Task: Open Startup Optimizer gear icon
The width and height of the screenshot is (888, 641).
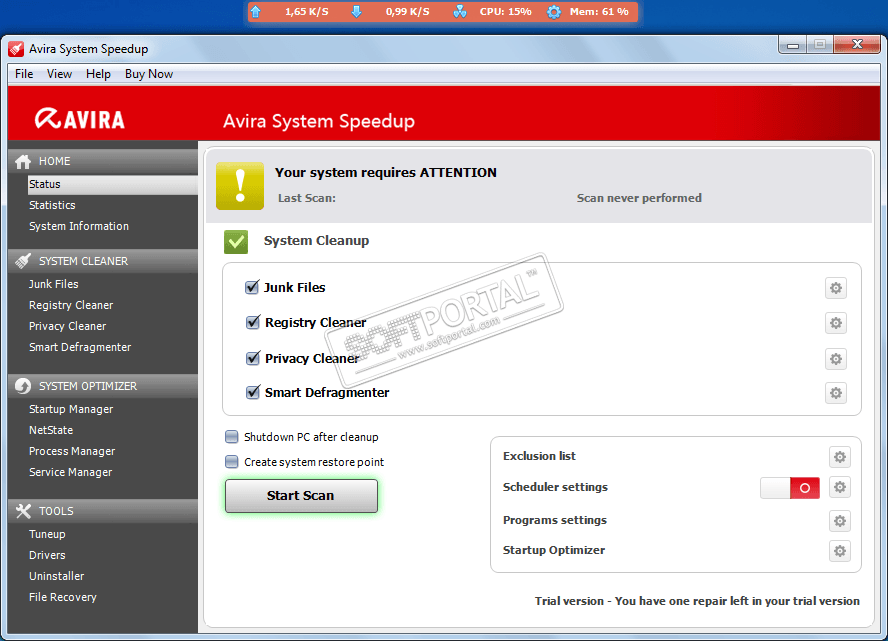Action: point(840,550)
